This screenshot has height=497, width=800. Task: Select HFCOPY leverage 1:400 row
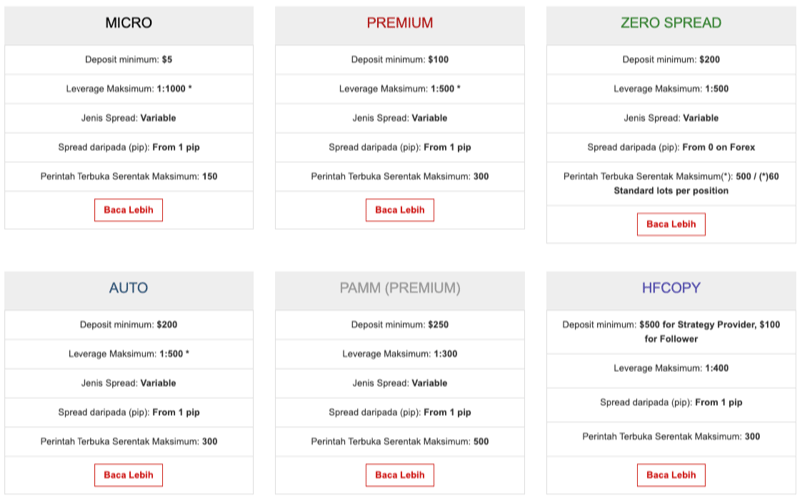click(671, 368)
